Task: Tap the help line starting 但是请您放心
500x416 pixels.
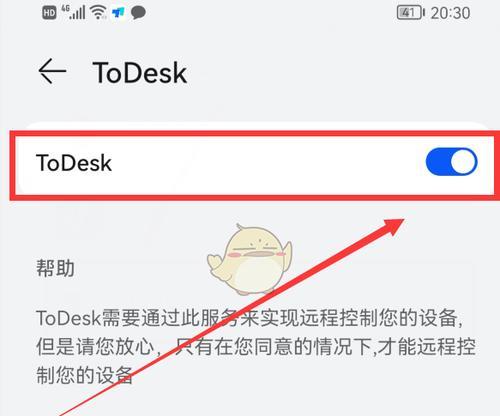Action: coord(256,347)
